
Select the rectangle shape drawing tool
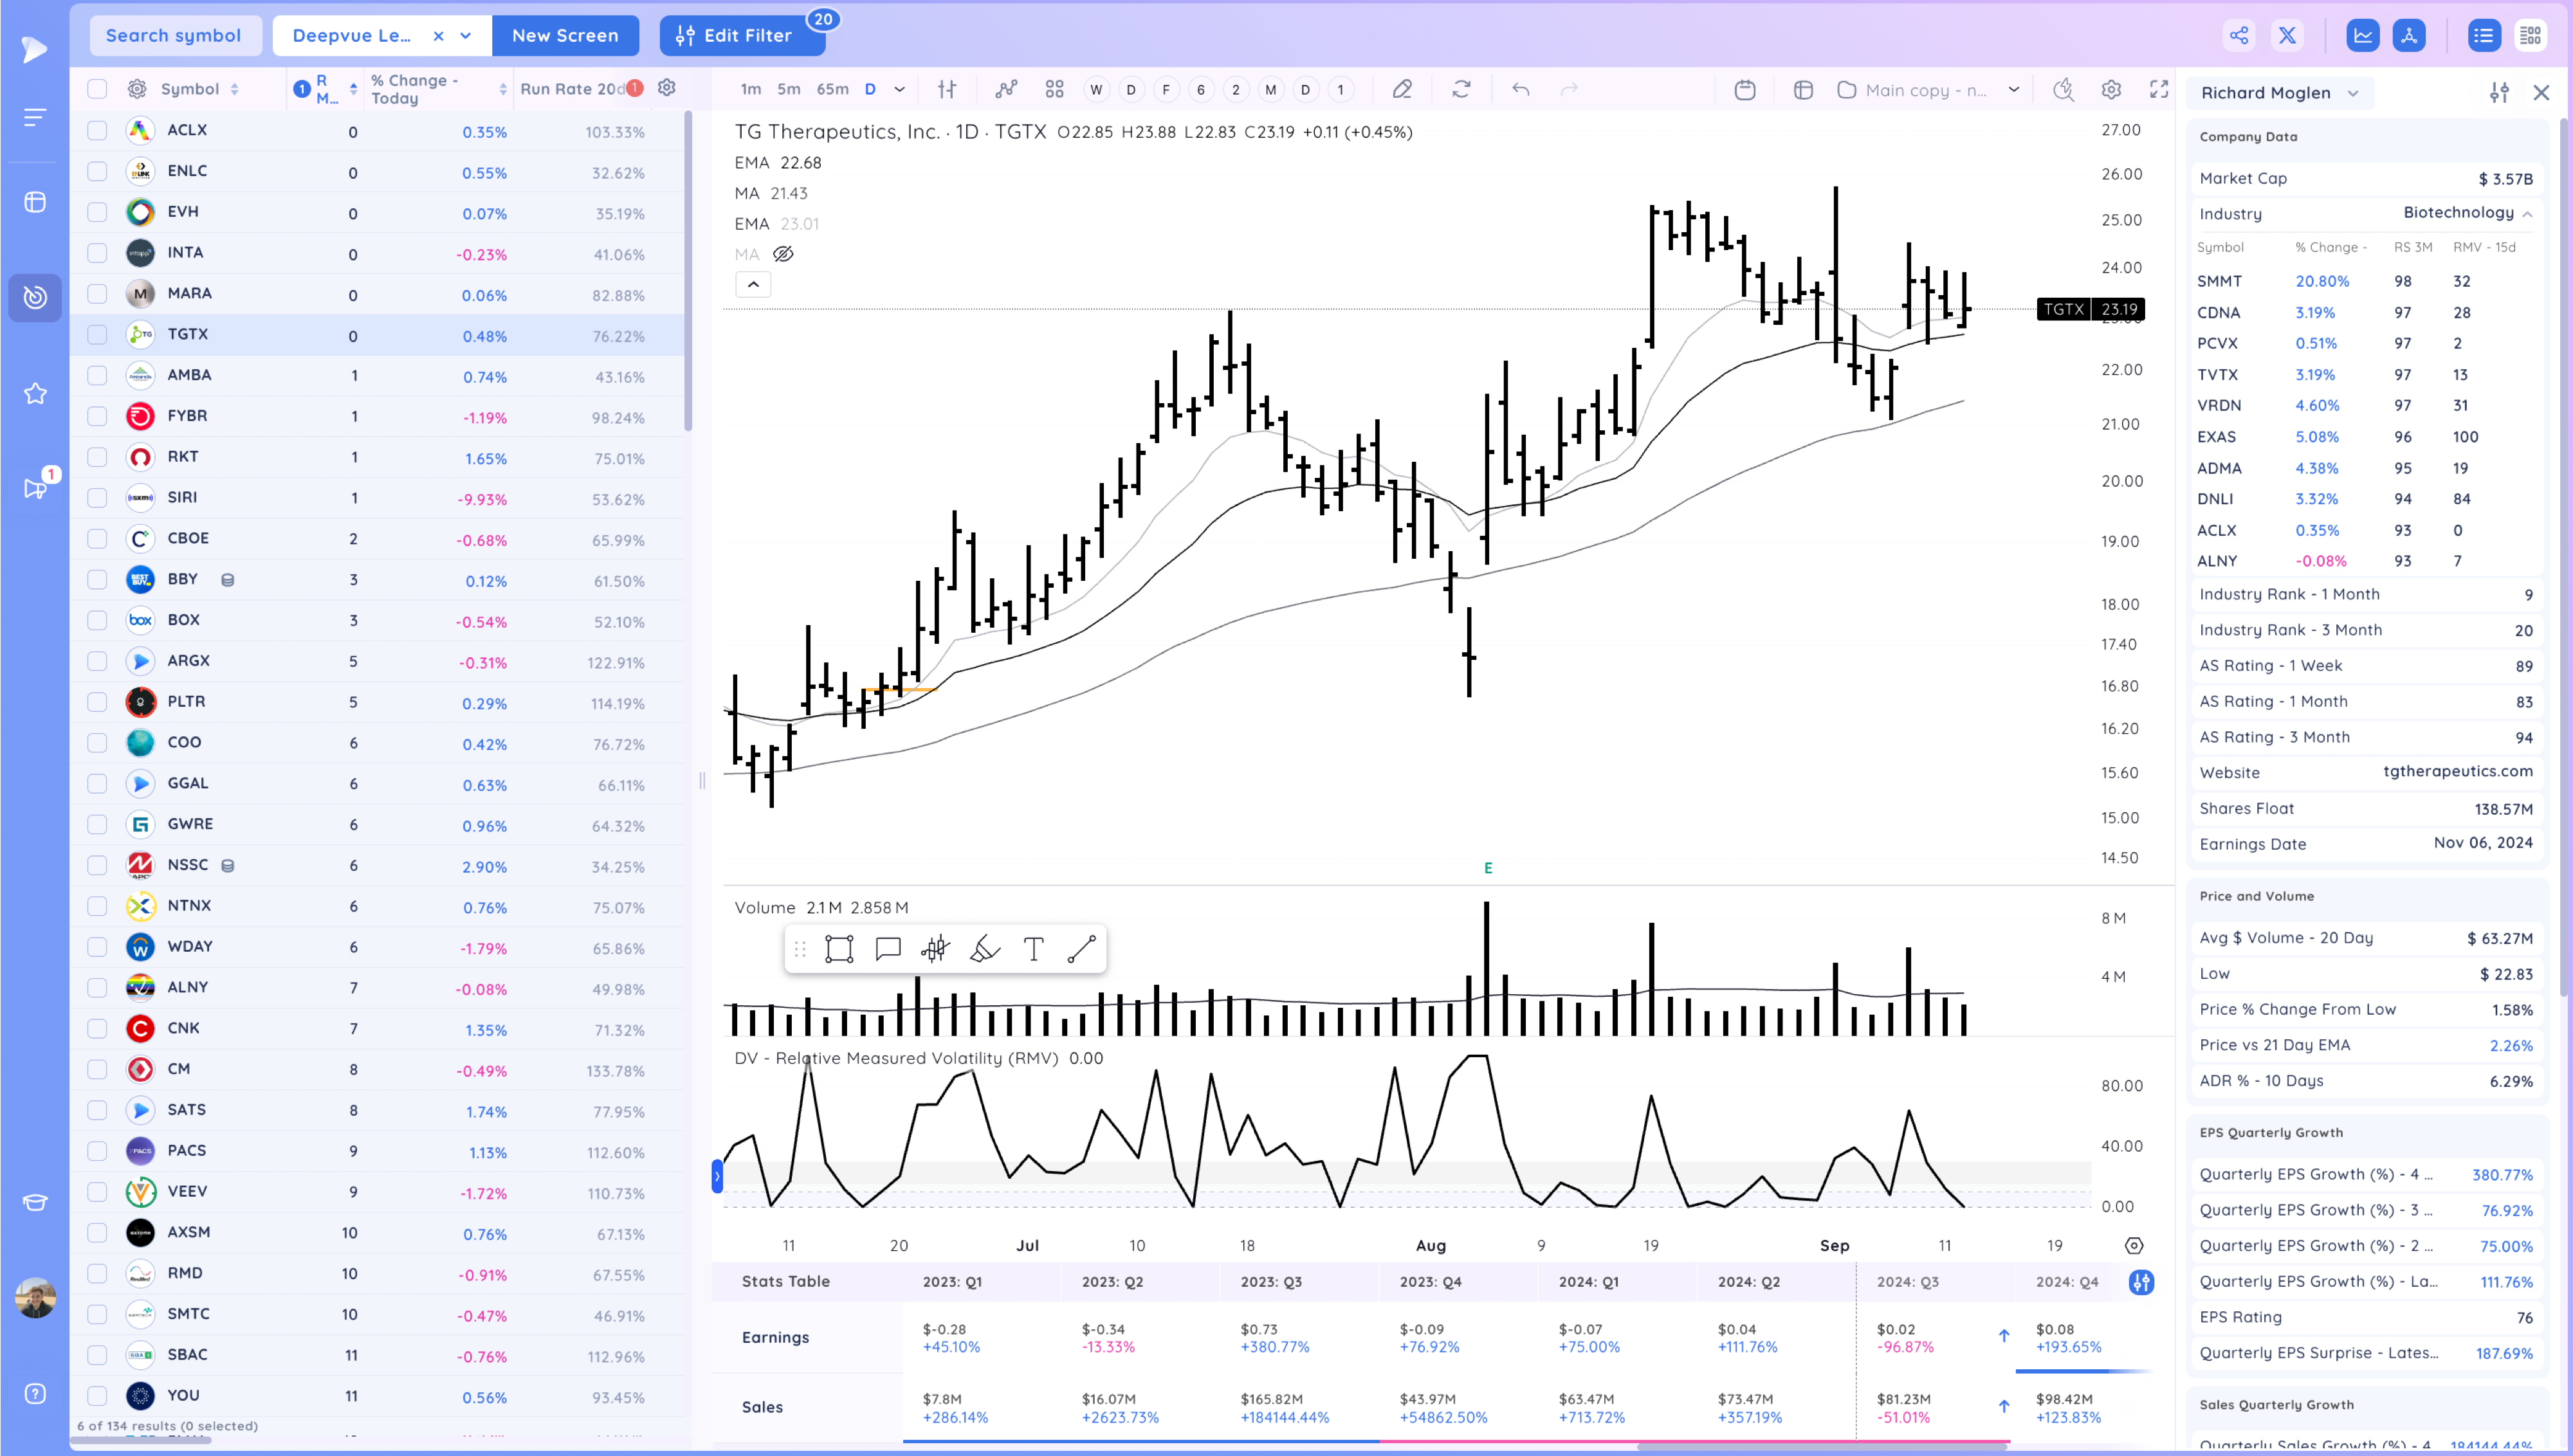[838, 949]
